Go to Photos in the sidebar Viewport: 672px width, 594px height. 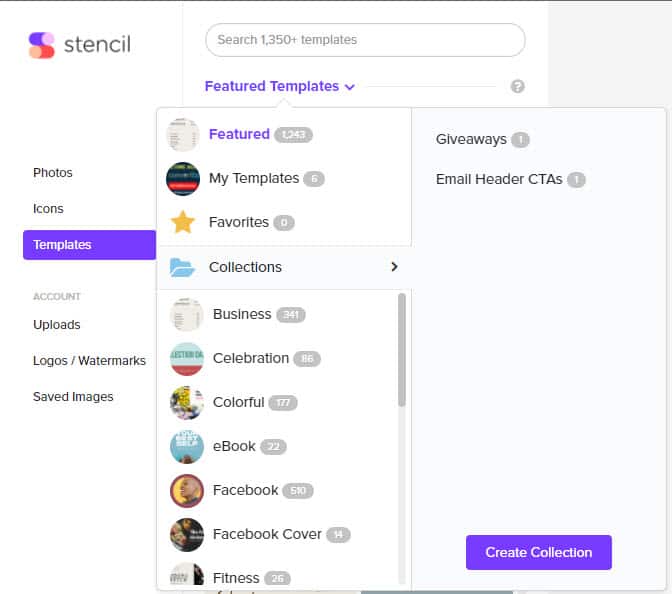pyautogui.click(x=53, y=173)
